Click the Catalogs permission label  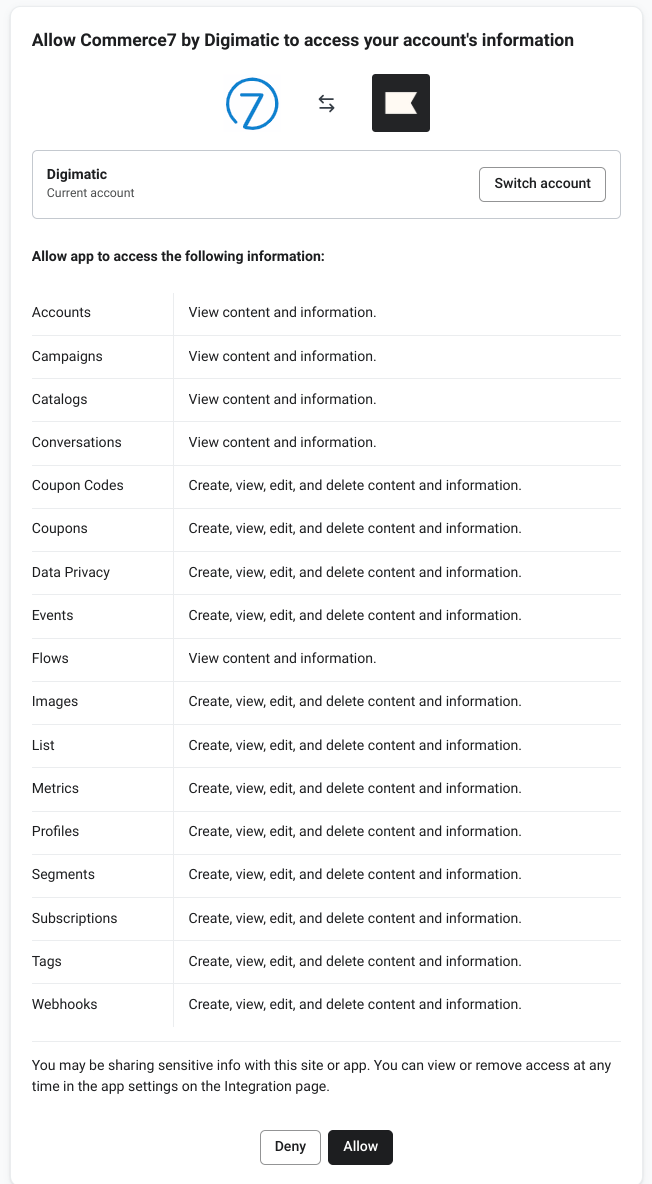coord(60,399)
